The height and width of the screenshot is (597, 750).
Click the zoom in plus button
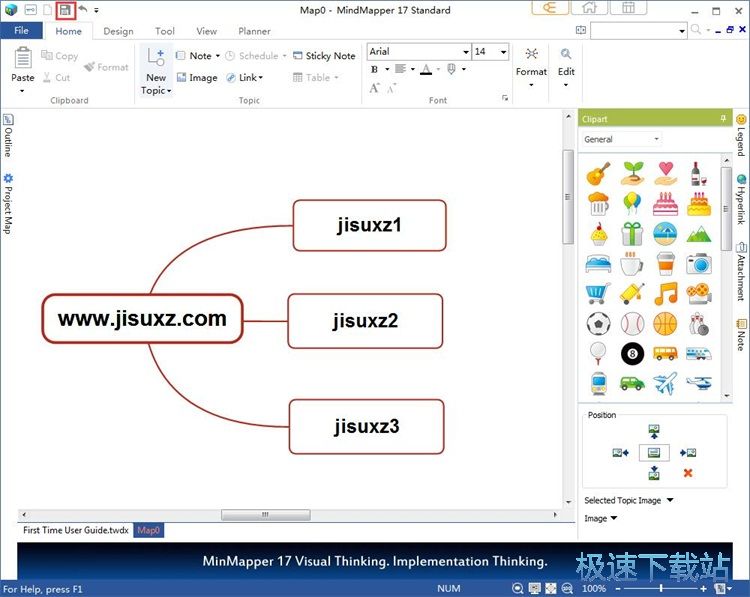coord(703,588)
